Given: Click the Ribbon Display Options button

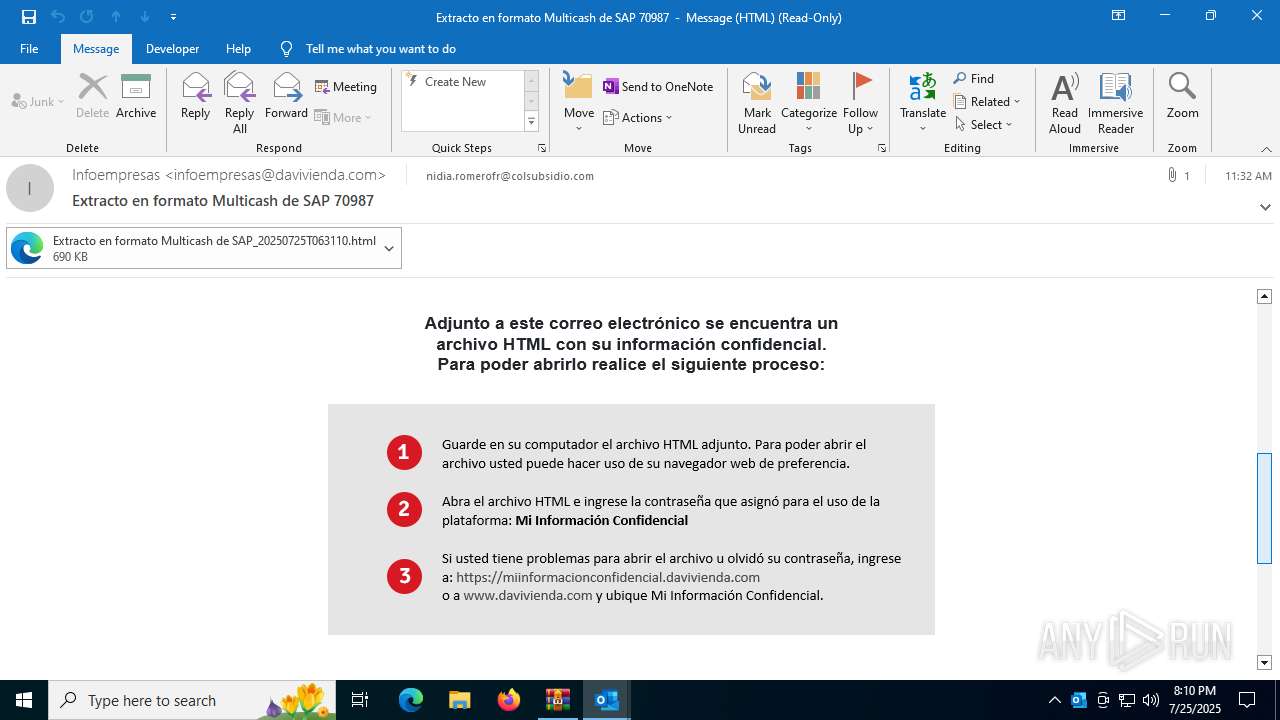Looking at the screenshot, I should [x=1118, y=16].
